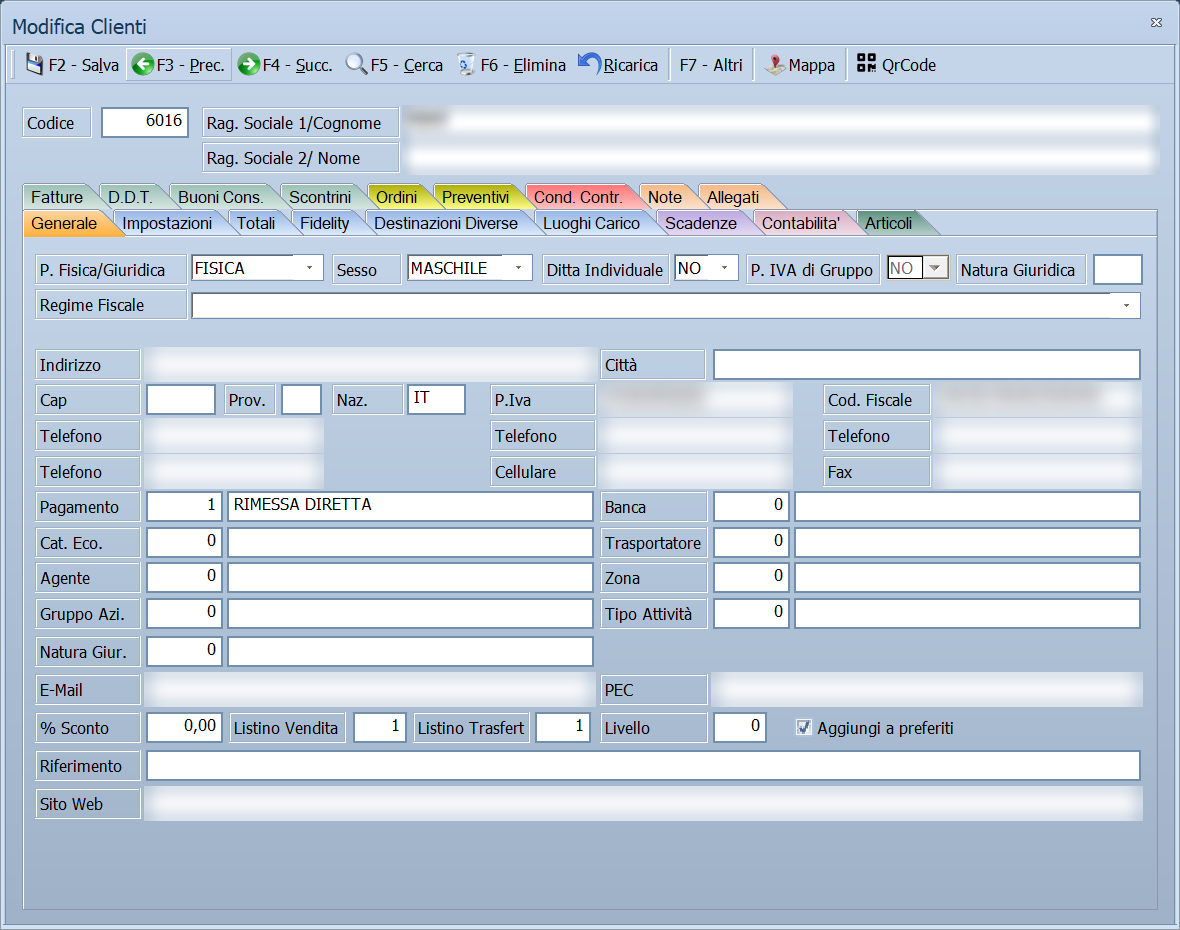Click the Naz. field showing IT
1180x930 pixels.
[x=436, y=400]
